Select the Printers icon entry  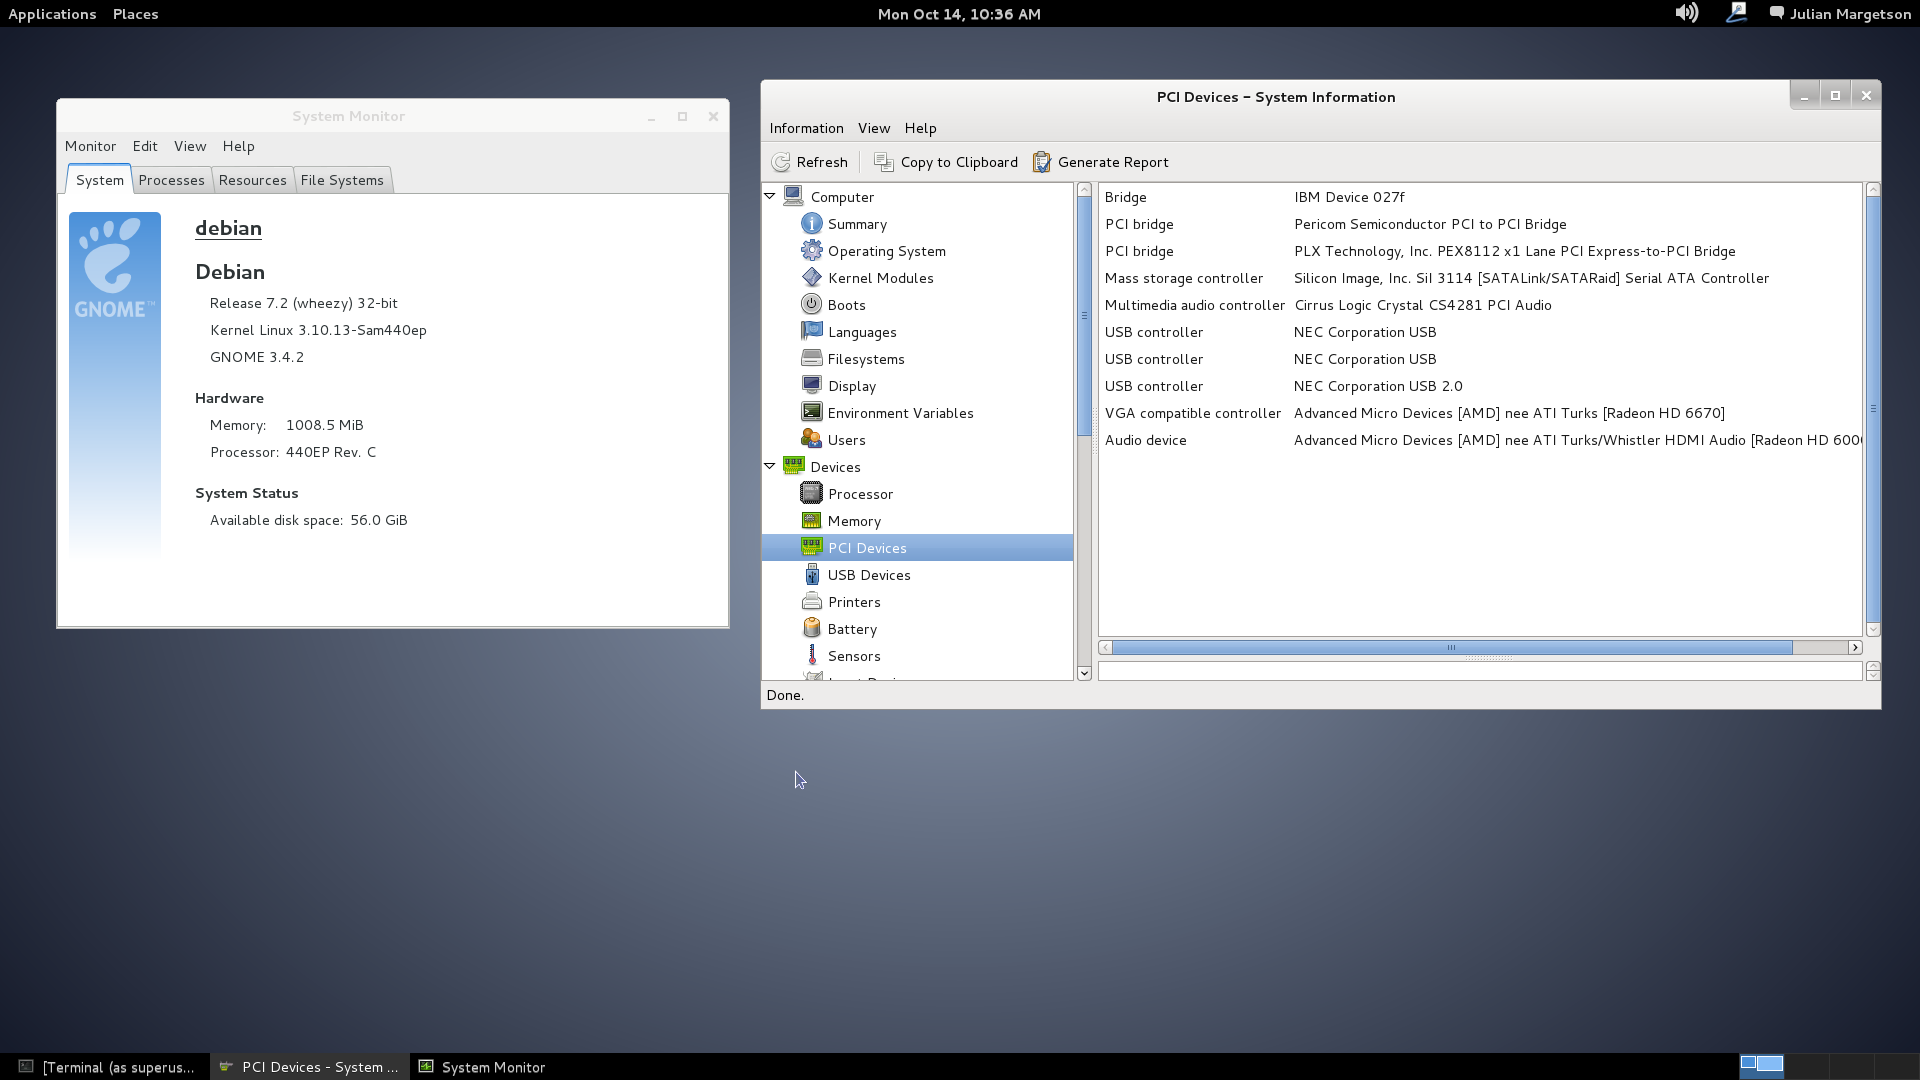click(x=811, y=602)
